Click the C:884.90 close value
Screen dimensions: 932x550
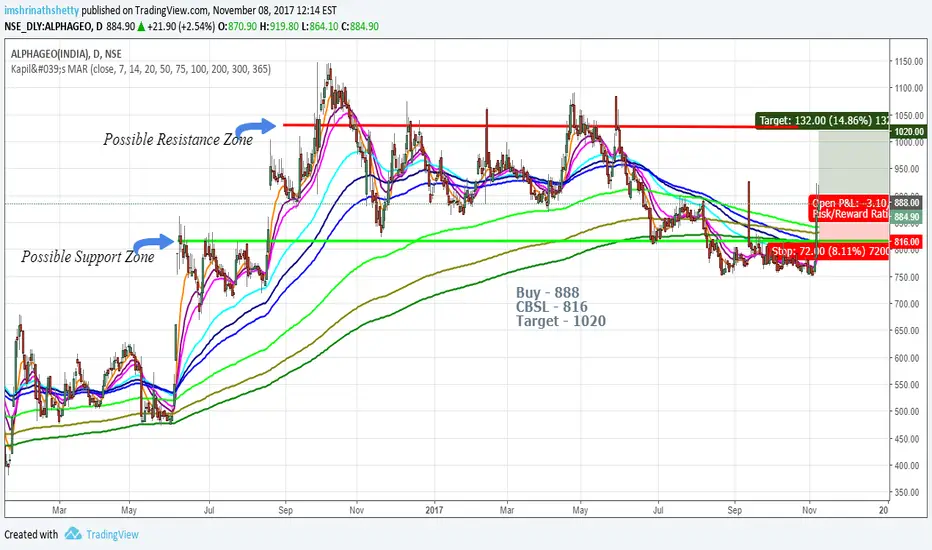[360, 26]
